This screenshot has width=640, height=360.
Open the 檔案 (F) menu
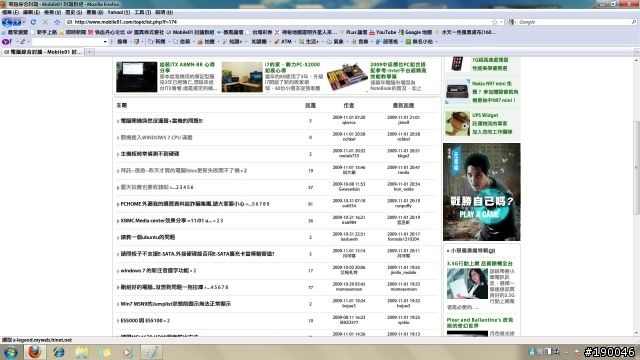coord(10,13)
